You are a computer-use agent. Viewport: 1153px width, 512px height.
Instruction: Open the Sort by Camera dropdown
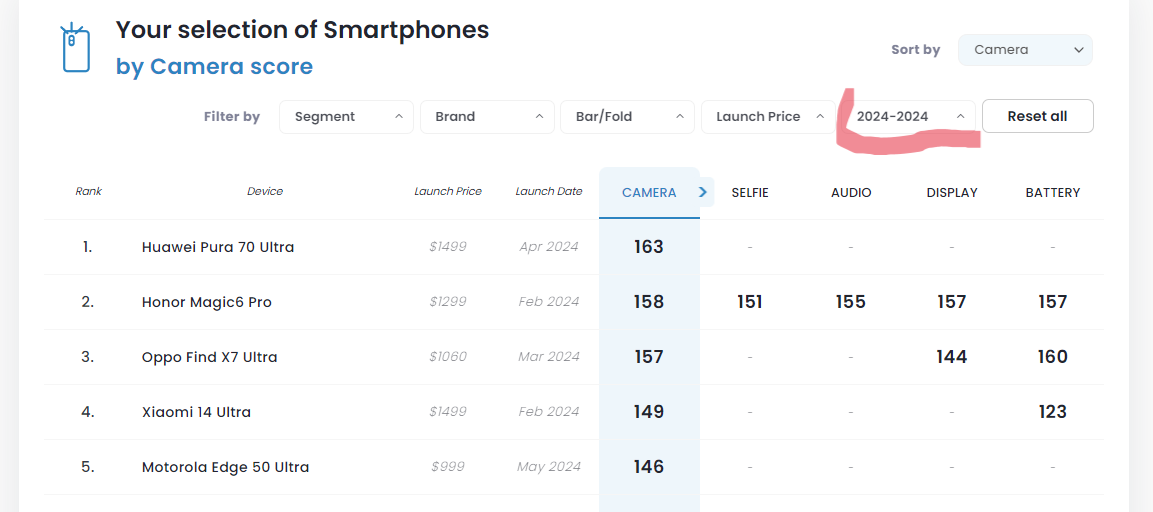pos(1025,50)
